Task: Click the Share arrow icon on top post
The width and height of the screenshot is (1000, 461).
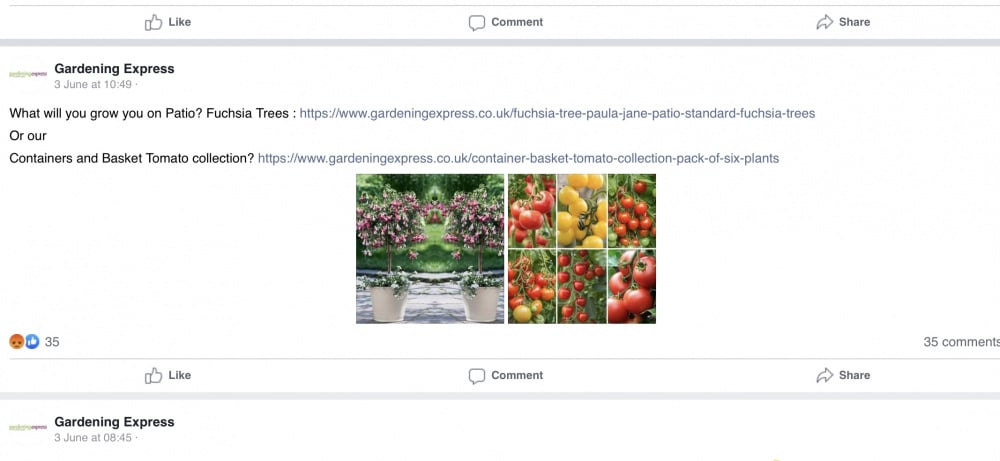Action: point(825,22)
